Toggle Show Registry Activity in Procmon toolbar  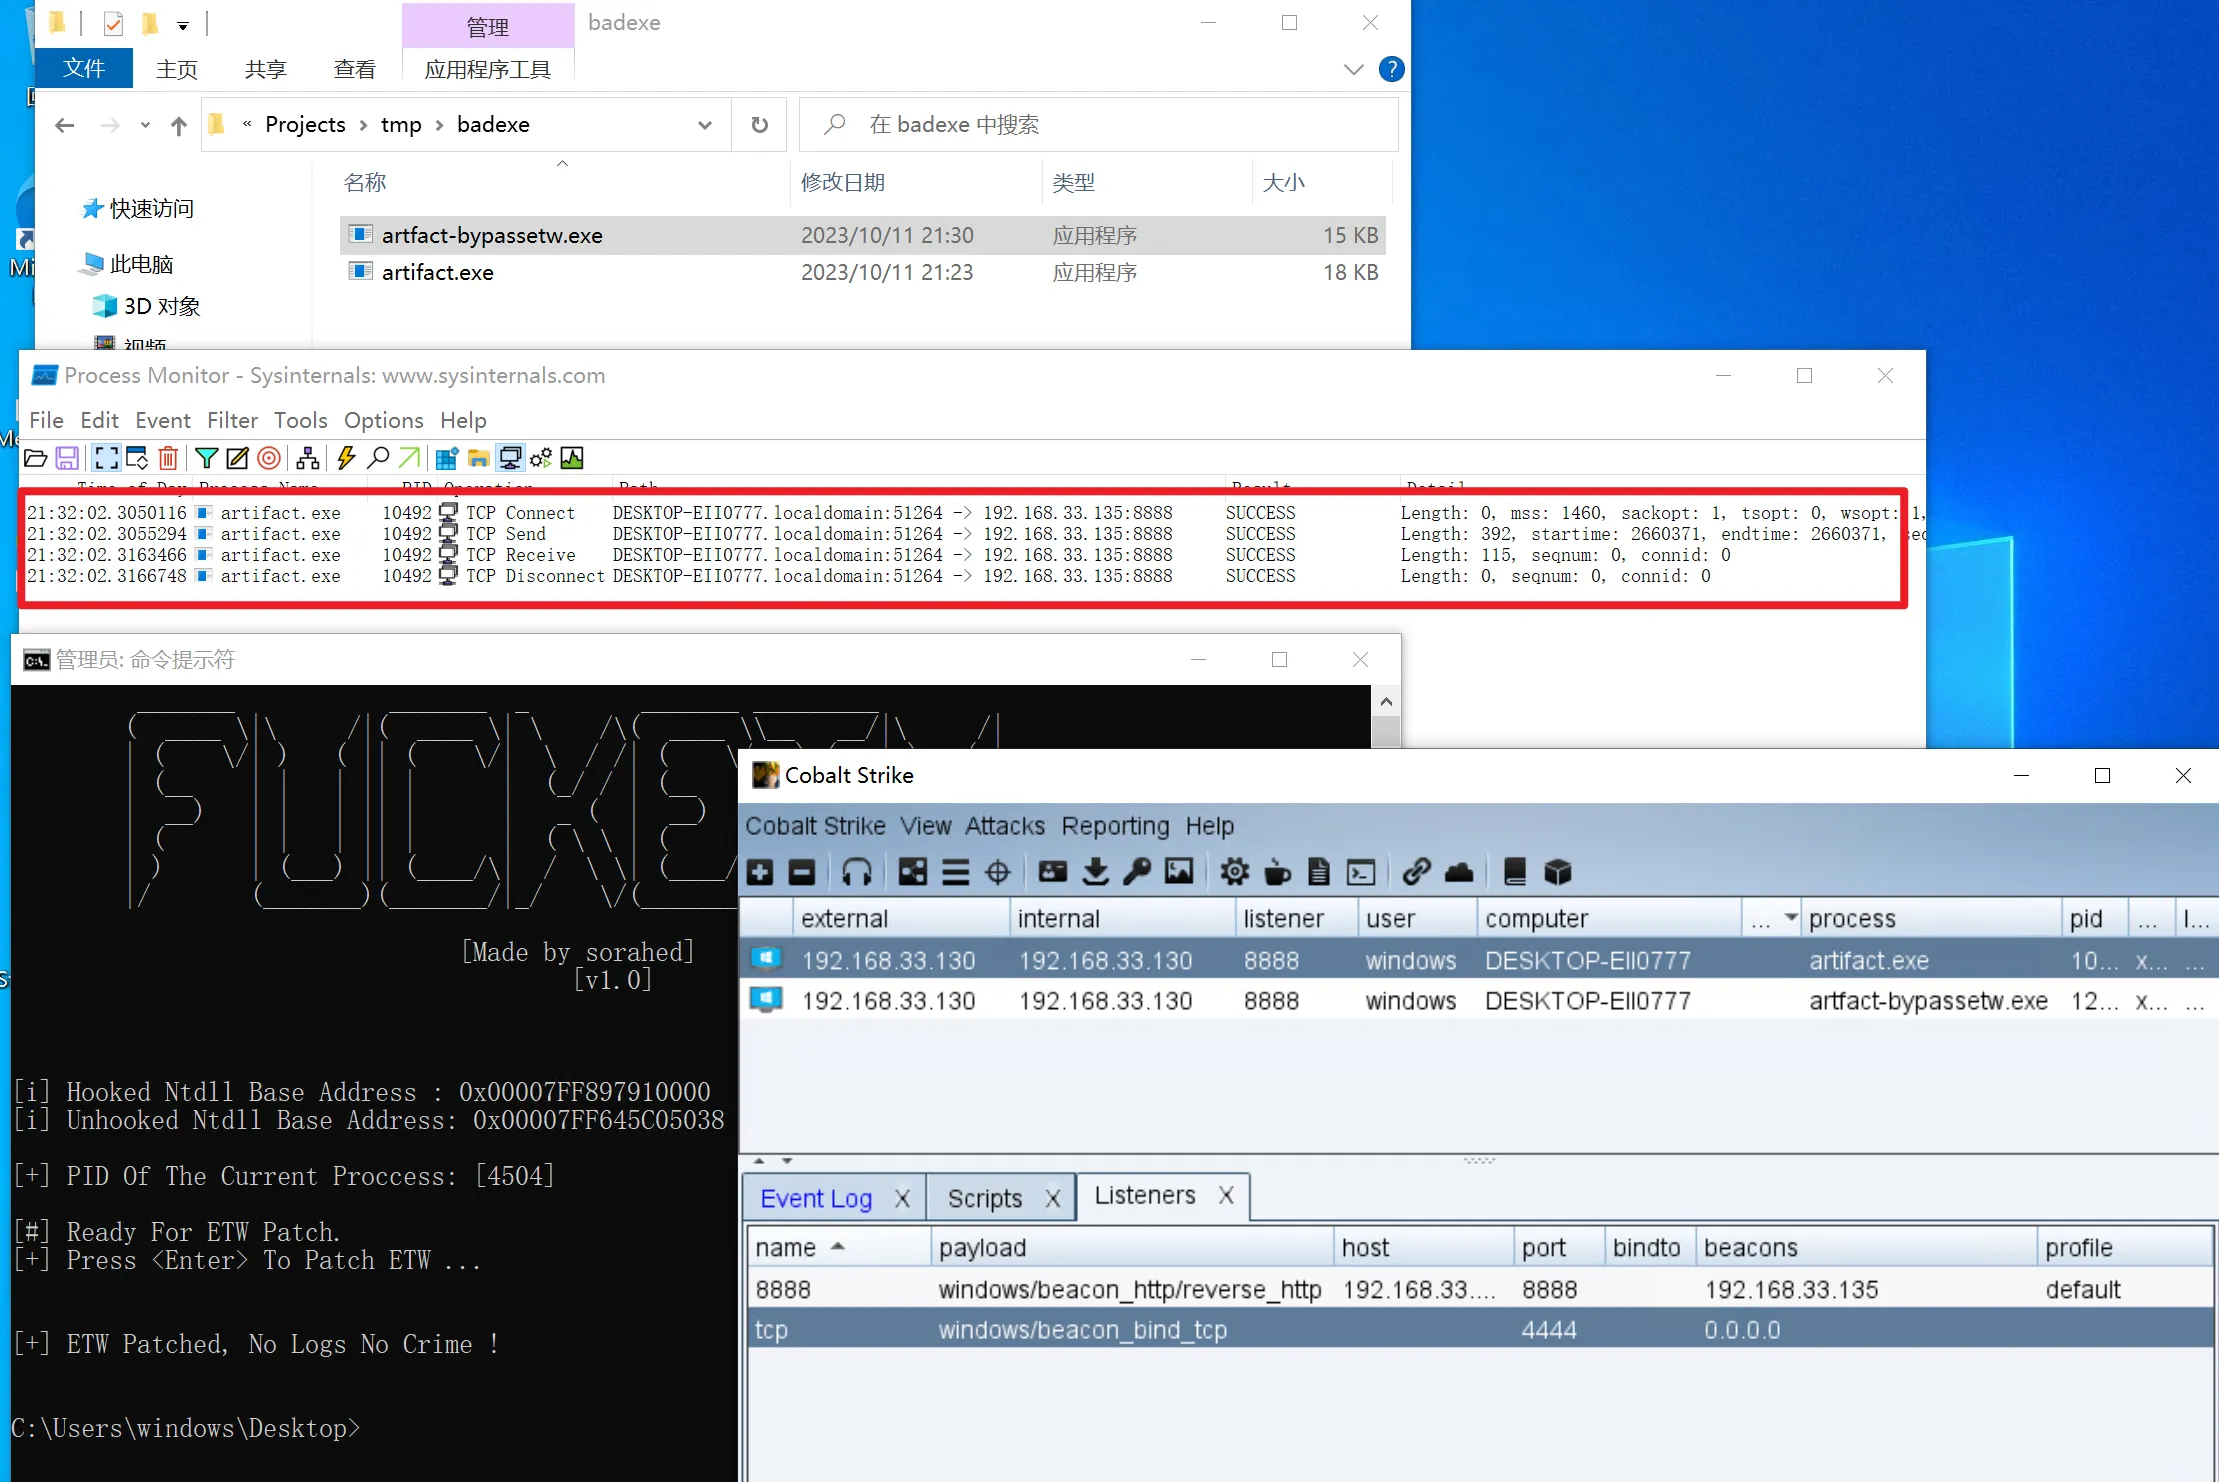point(446,458)
